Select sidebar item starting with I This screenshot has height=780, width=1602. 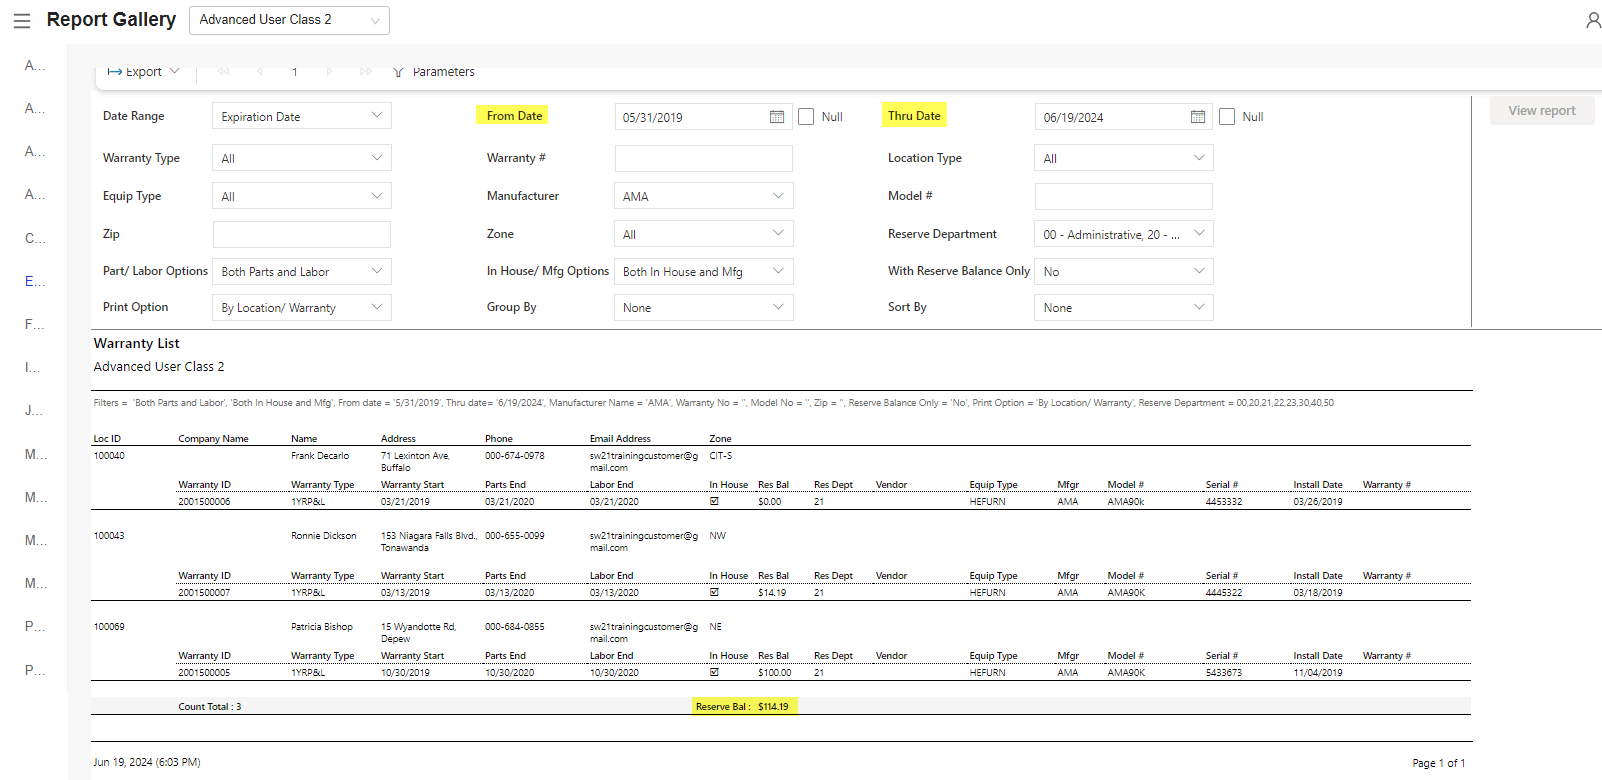[33, 367]
